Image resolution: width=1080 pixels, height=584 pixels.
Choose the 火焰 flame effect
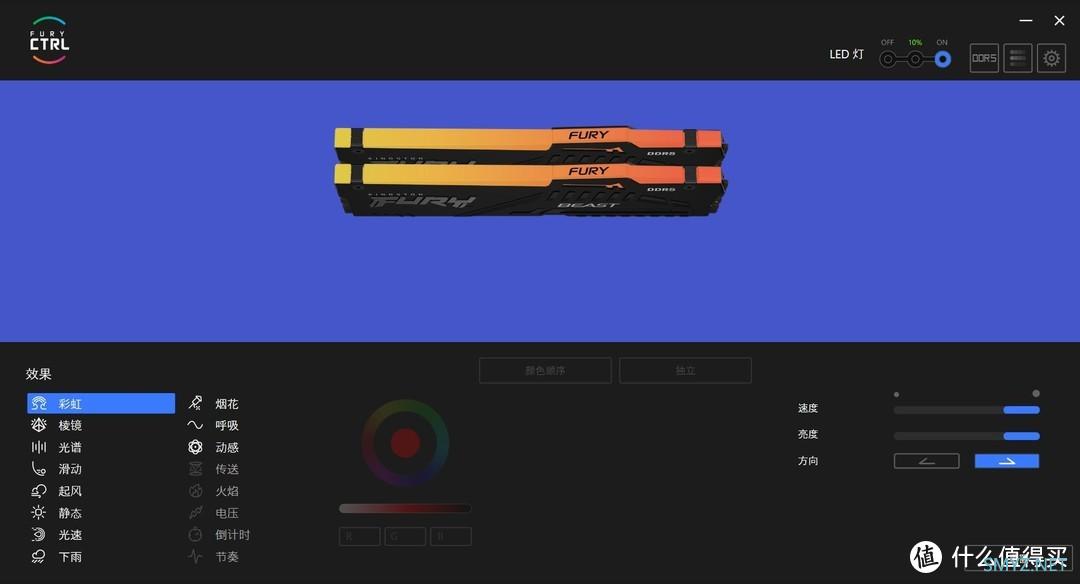[x=214, y=491]
